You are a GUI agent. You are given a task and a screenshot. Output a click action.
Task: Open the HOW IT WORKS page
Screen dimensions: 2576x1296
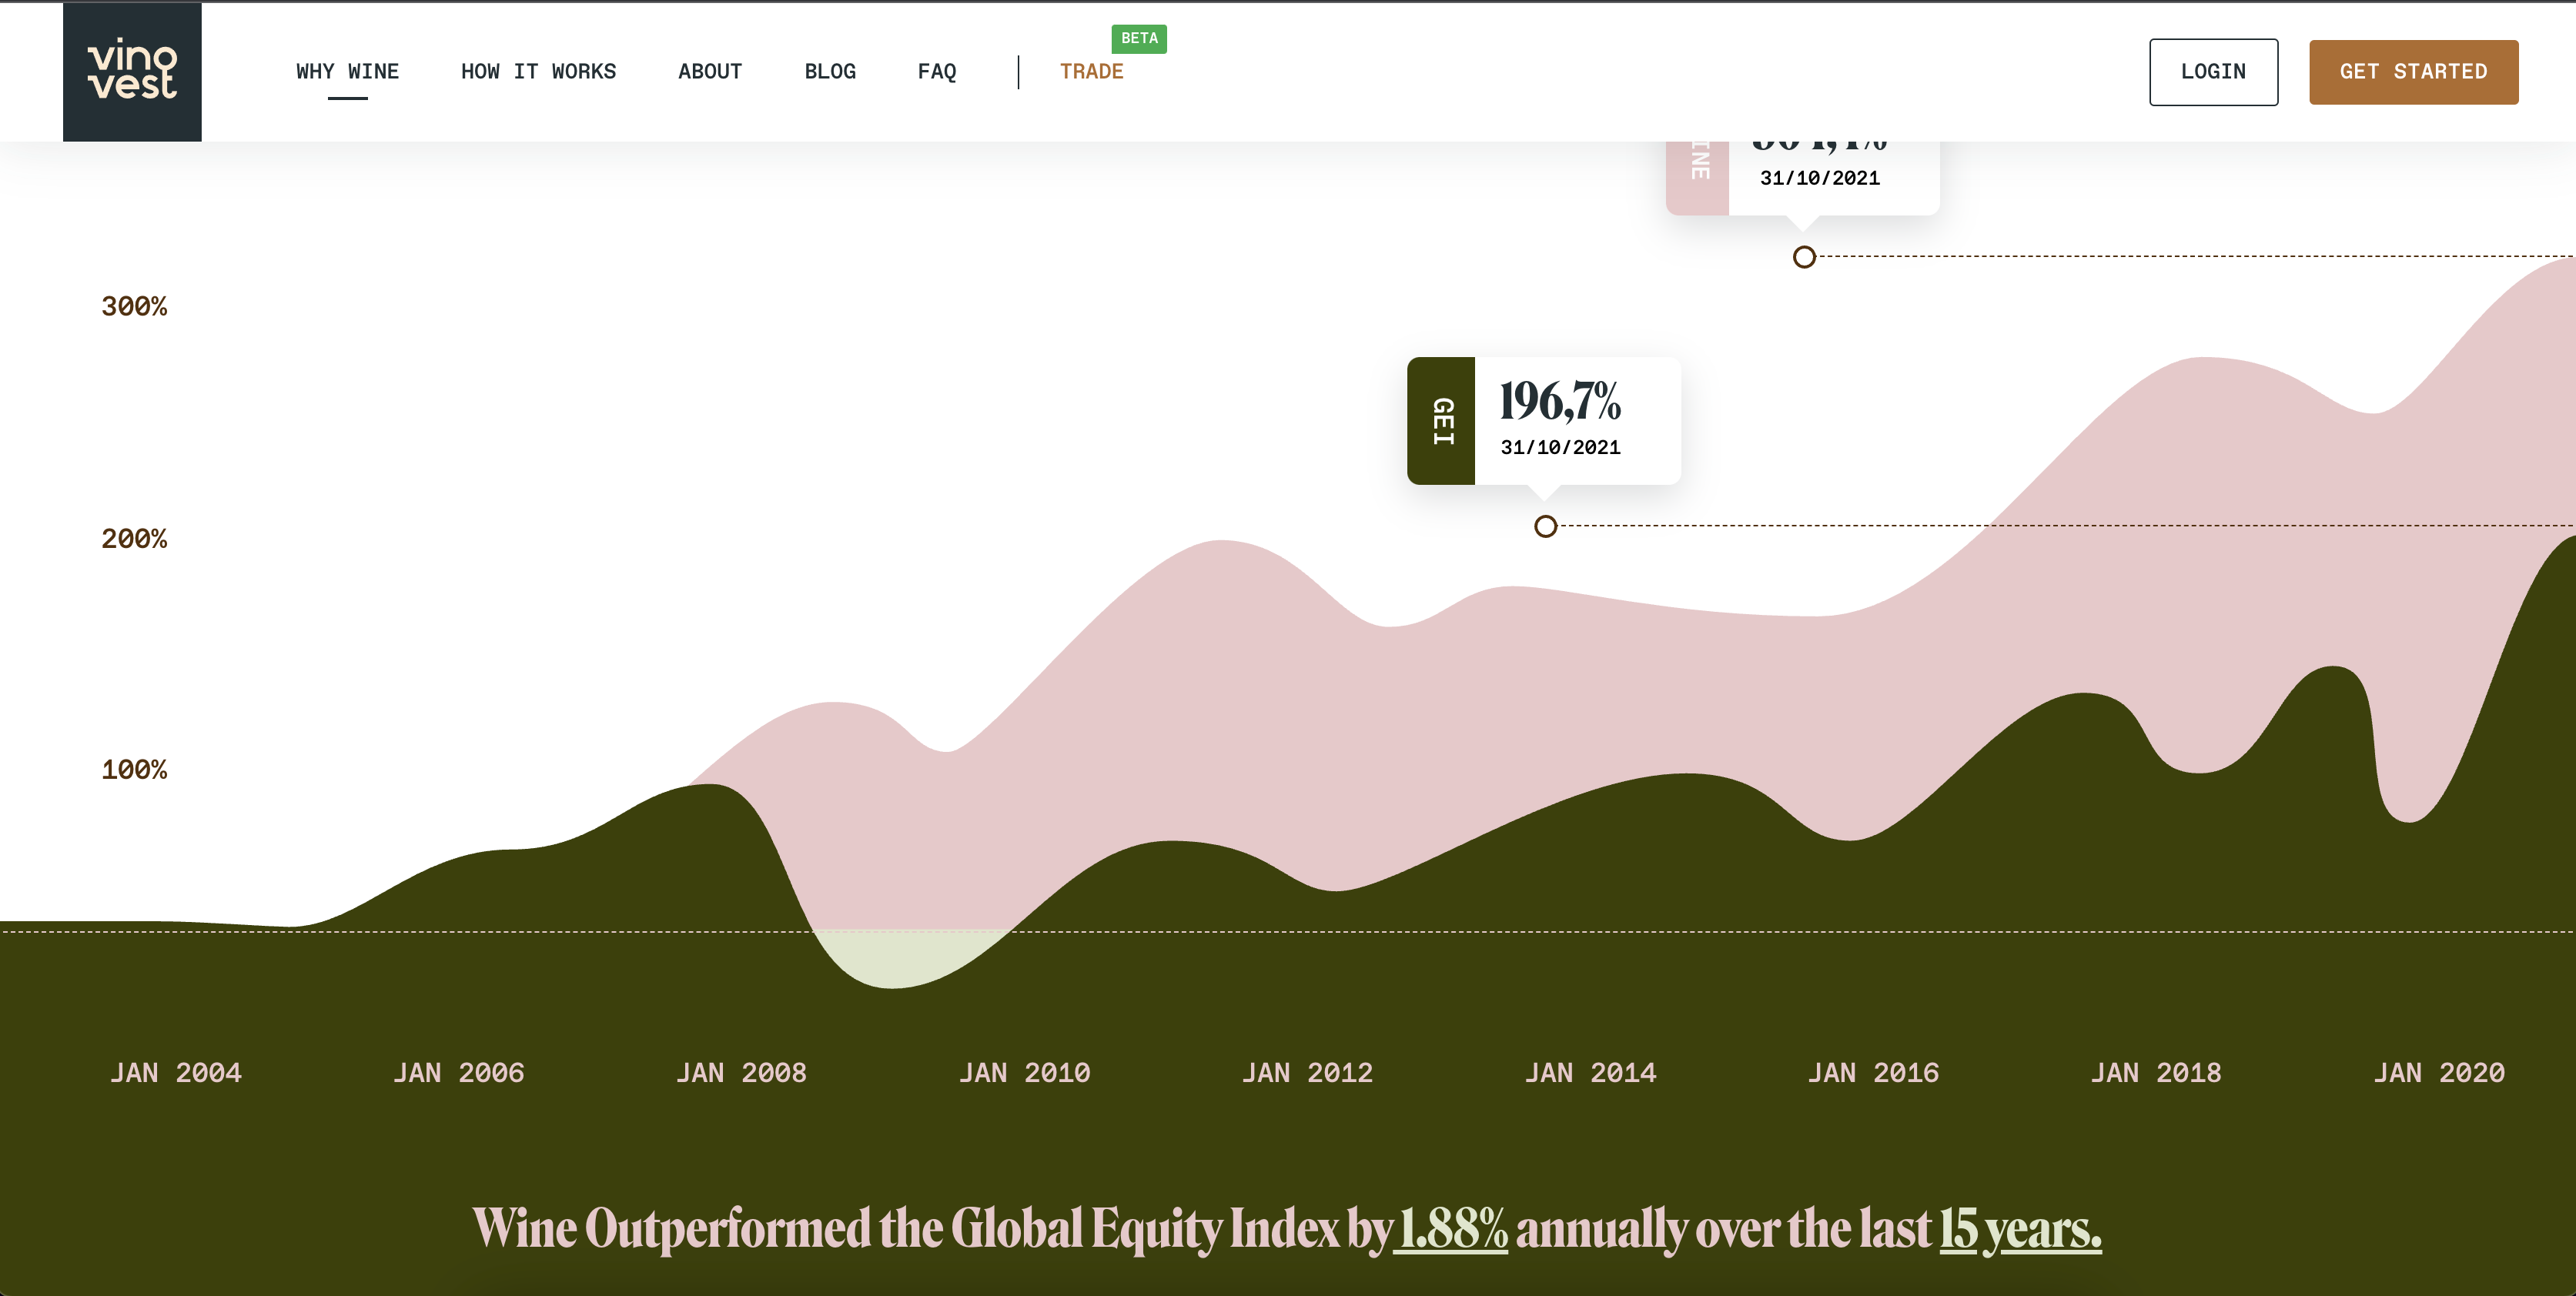tap(539, 71)
